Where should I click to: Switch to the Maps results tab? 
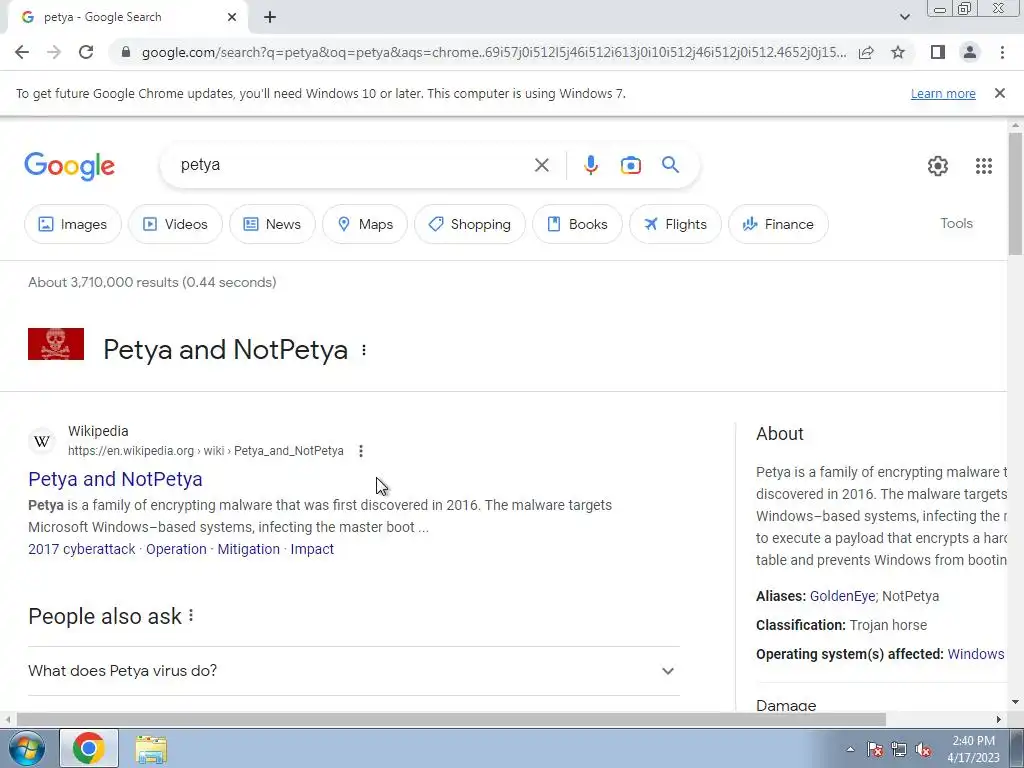click(x=364, y=224)
